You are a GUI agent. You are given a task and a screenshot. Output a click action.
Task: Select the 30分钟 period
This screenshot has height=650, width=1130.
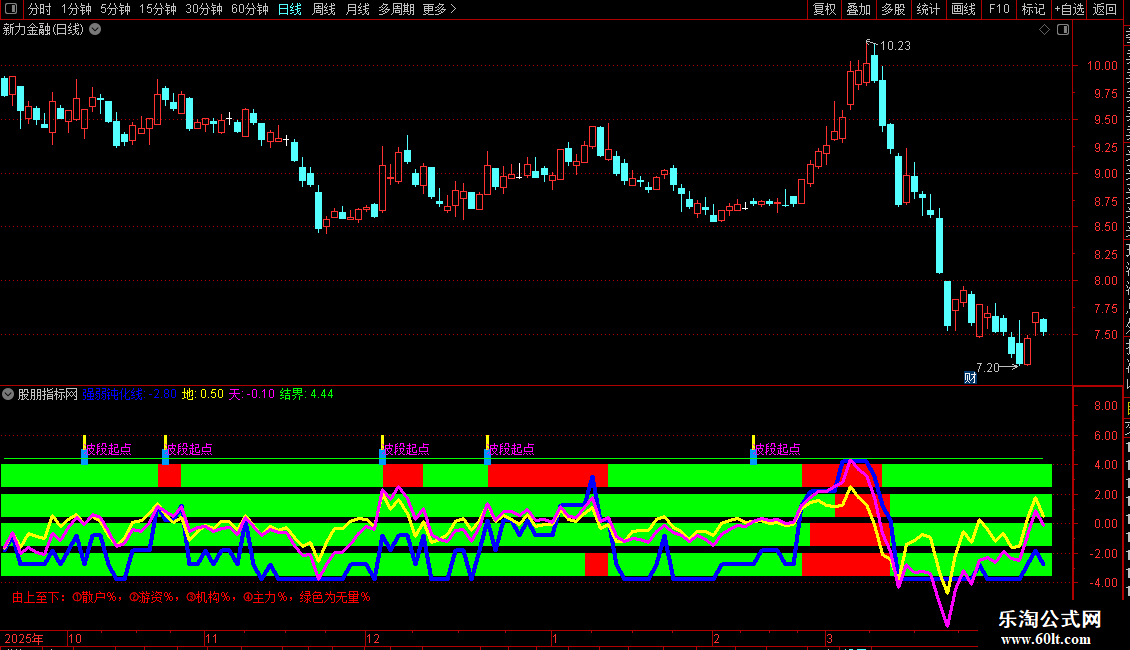203,9
